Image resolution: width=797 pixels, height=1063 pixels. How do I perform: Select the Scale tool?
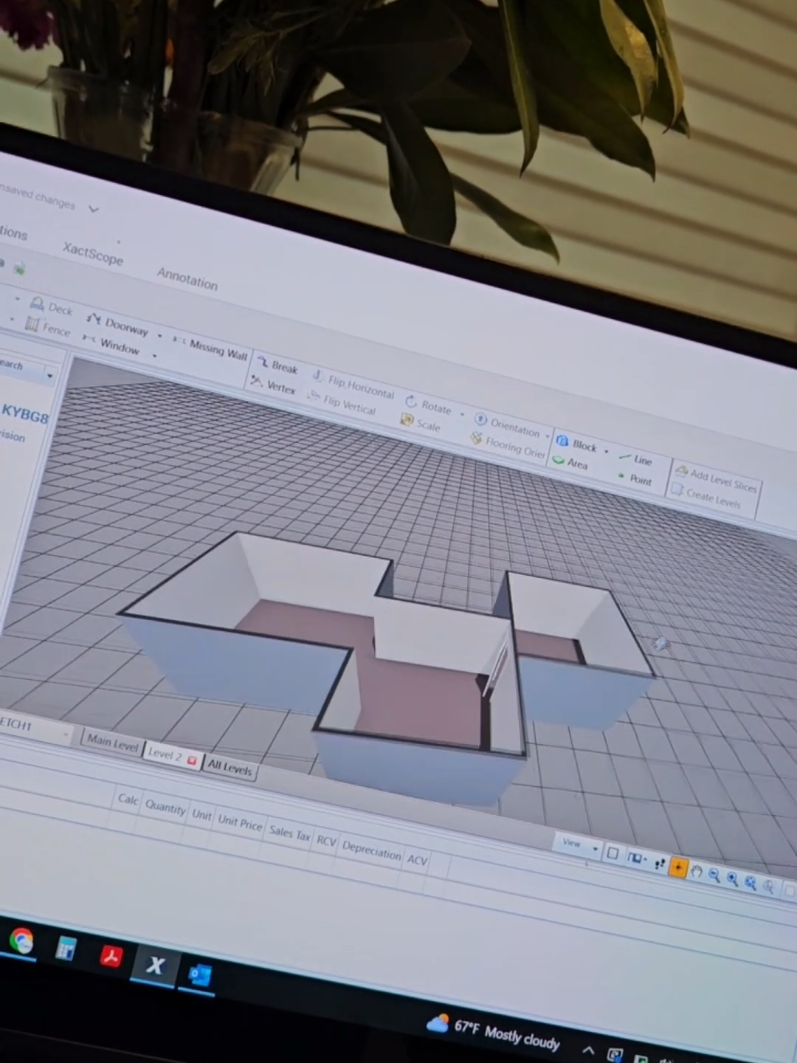coord(421,424)
